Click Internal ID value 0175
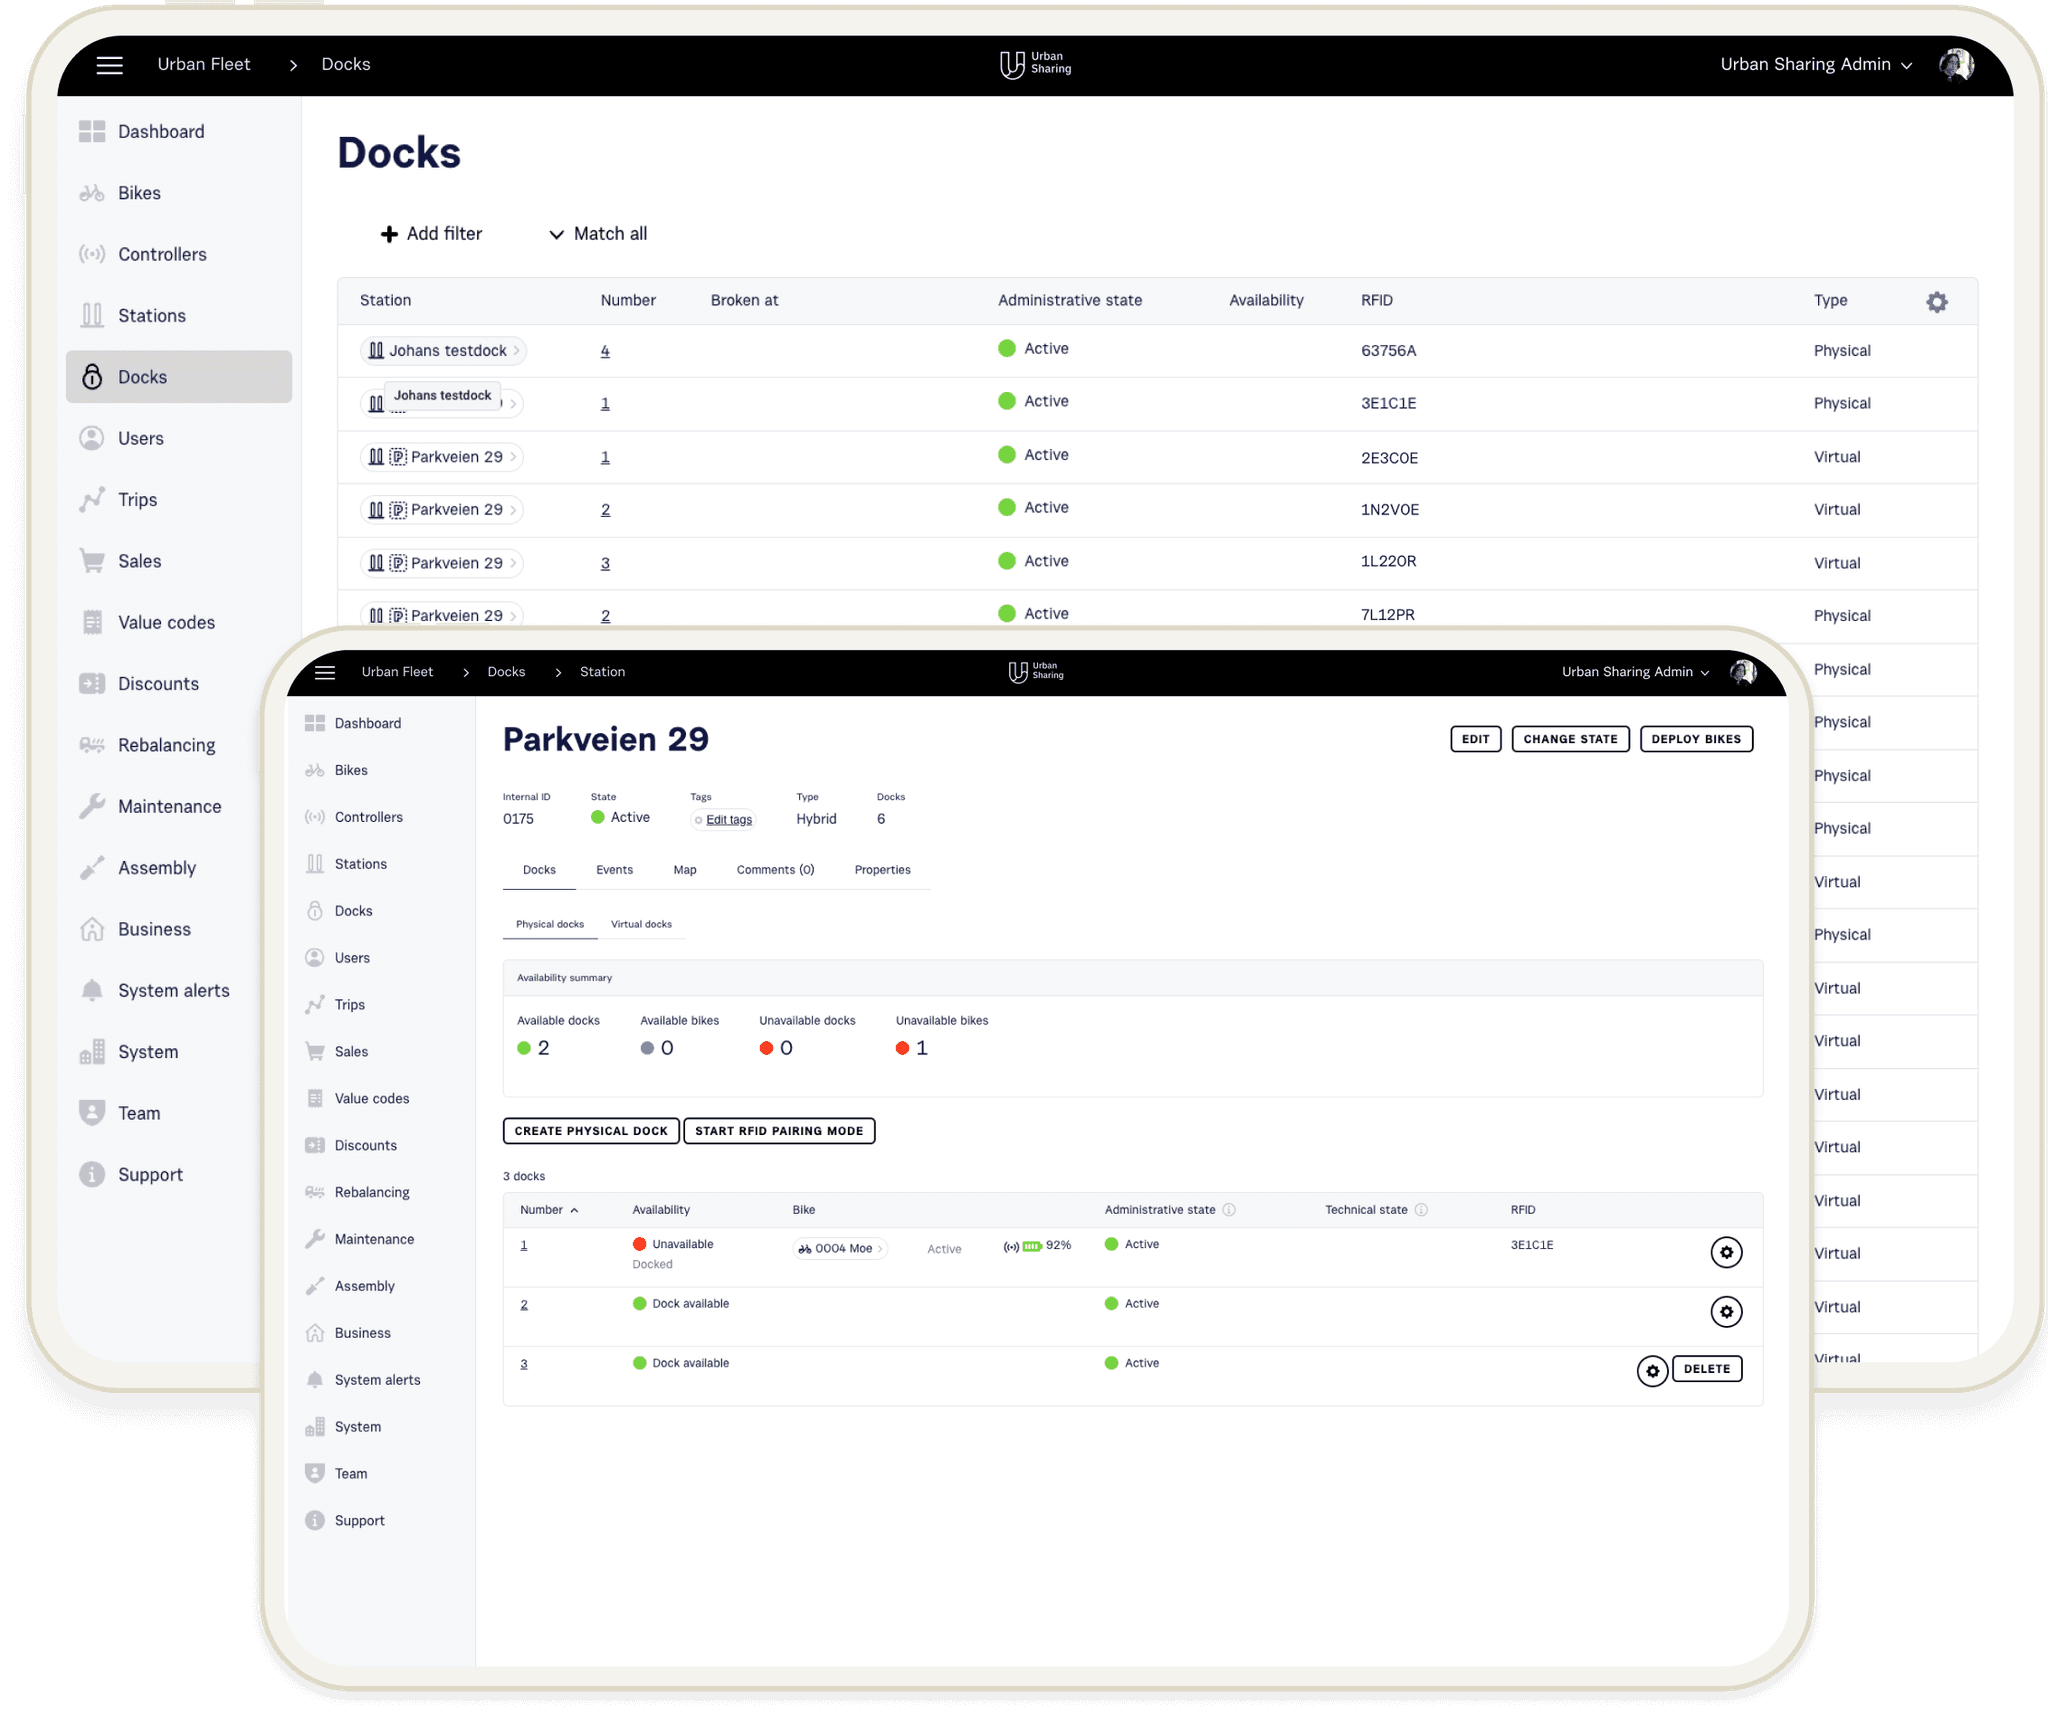 tap(518, 819)
